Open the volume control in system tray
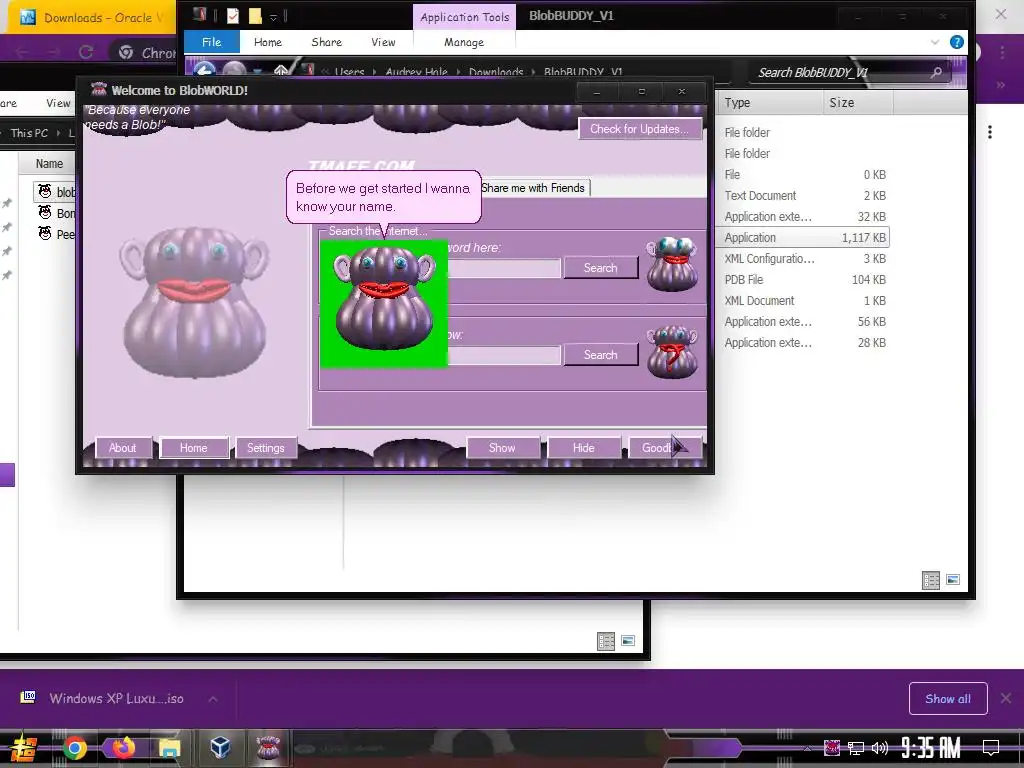The height and width of the screenshot is (768, 1024). (880, 748)
